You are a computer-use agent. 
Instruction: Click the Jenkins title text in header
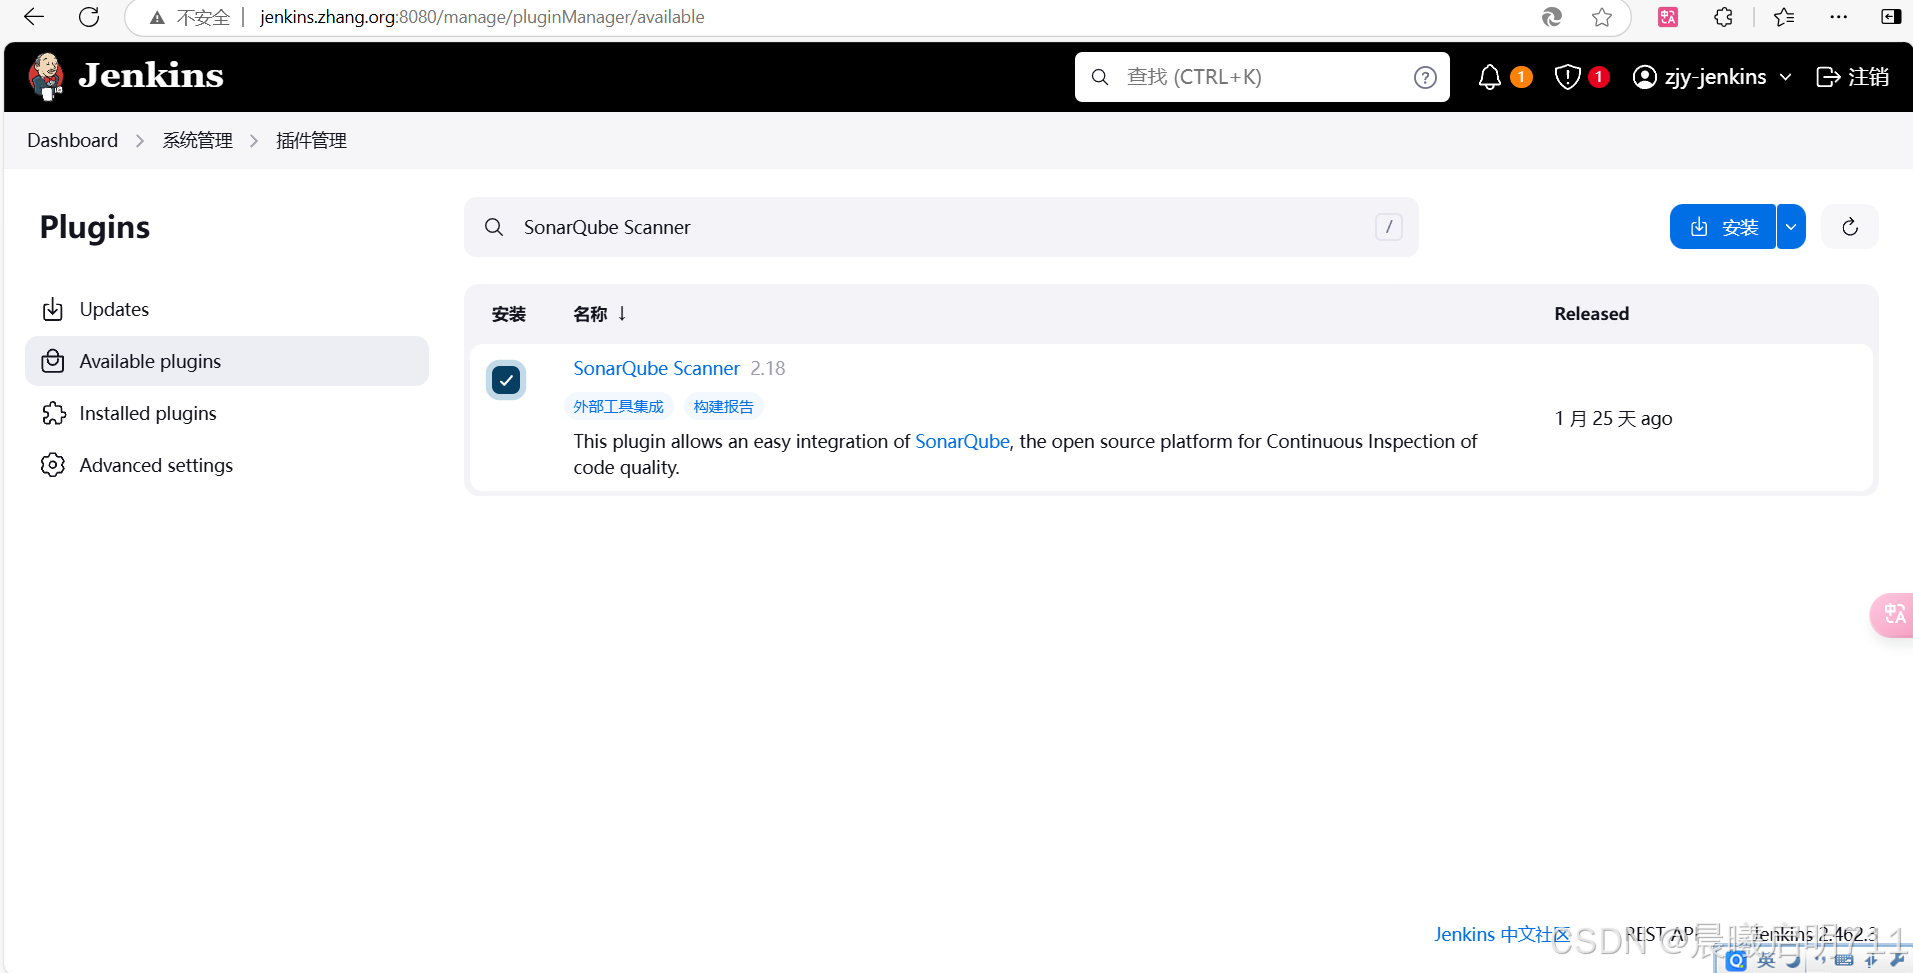tap(151, 76)
